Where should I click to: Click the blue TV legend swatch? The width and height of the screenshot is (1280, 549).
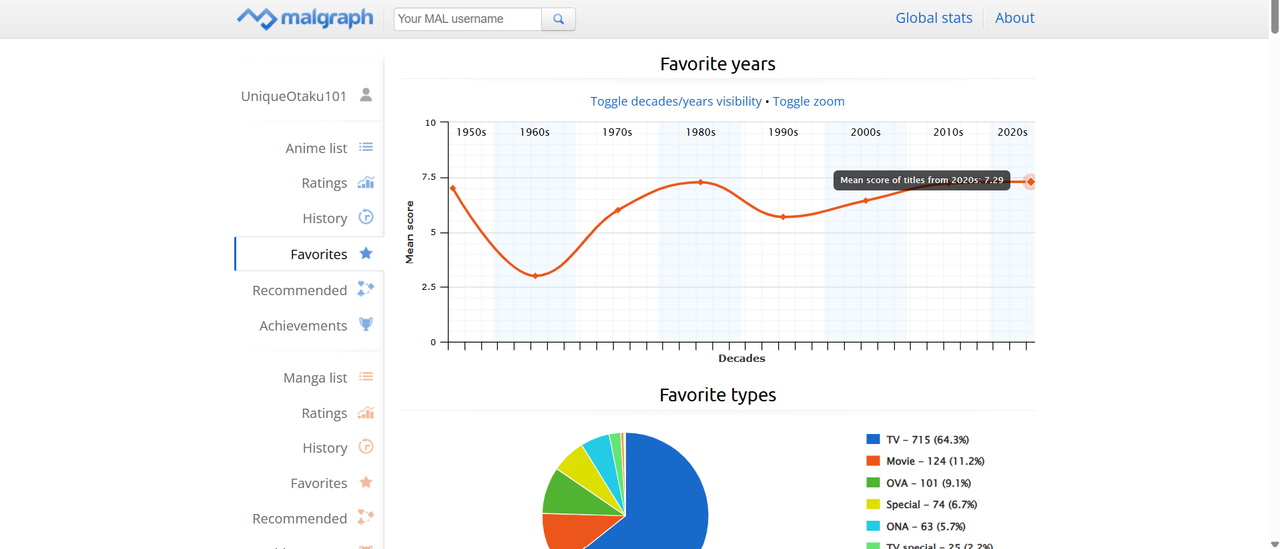(873, 440)
